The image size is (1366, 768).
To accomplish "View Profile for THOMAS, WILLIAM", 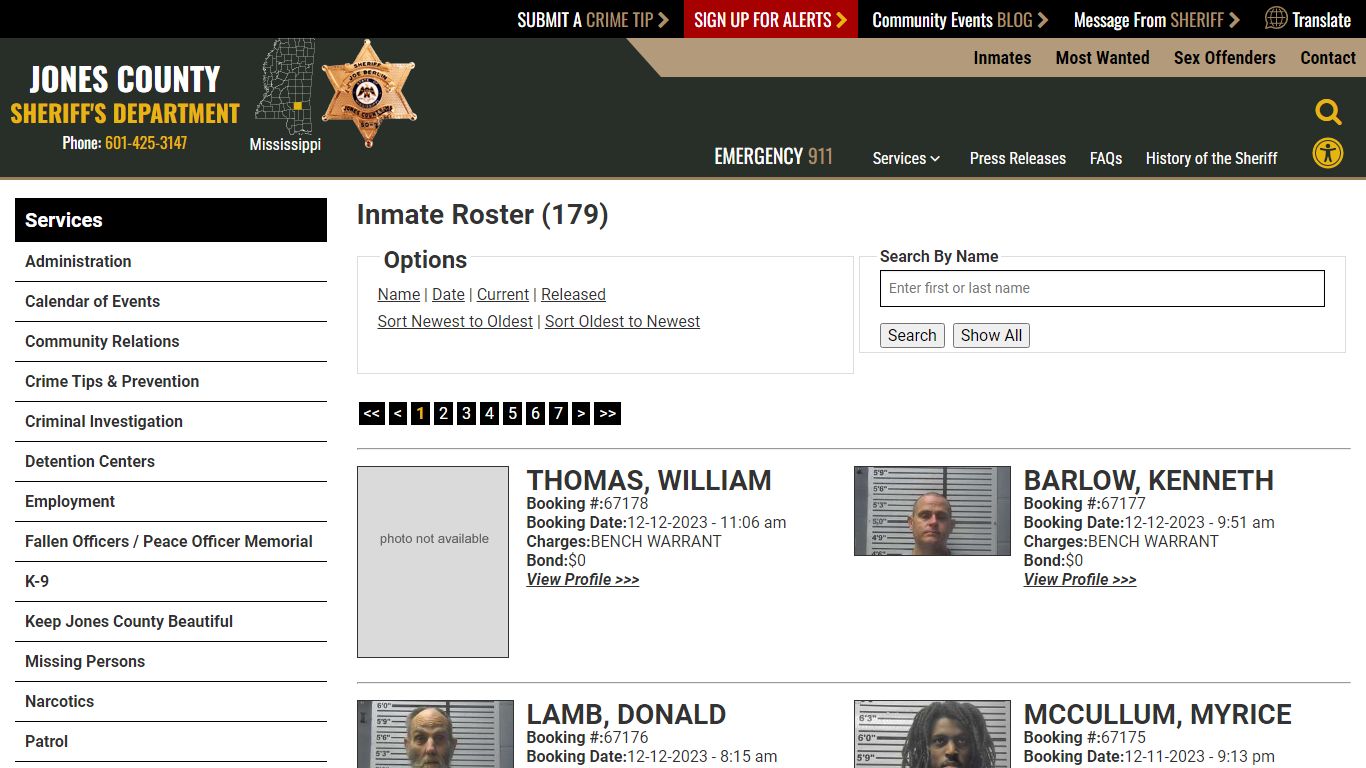I will (583, 579).
